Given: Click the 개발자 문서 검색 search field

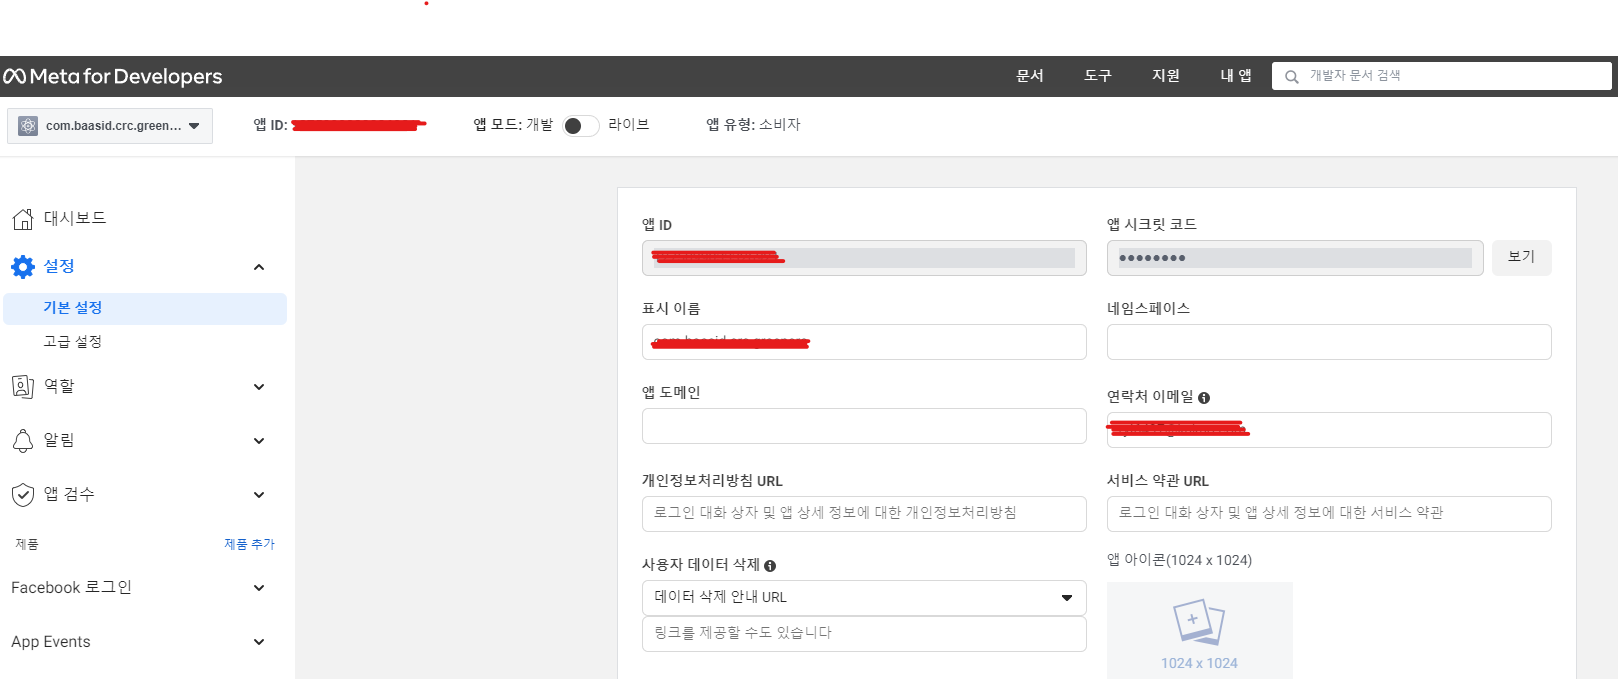Looking at the screenshot, I should [x=1442, y=76].
